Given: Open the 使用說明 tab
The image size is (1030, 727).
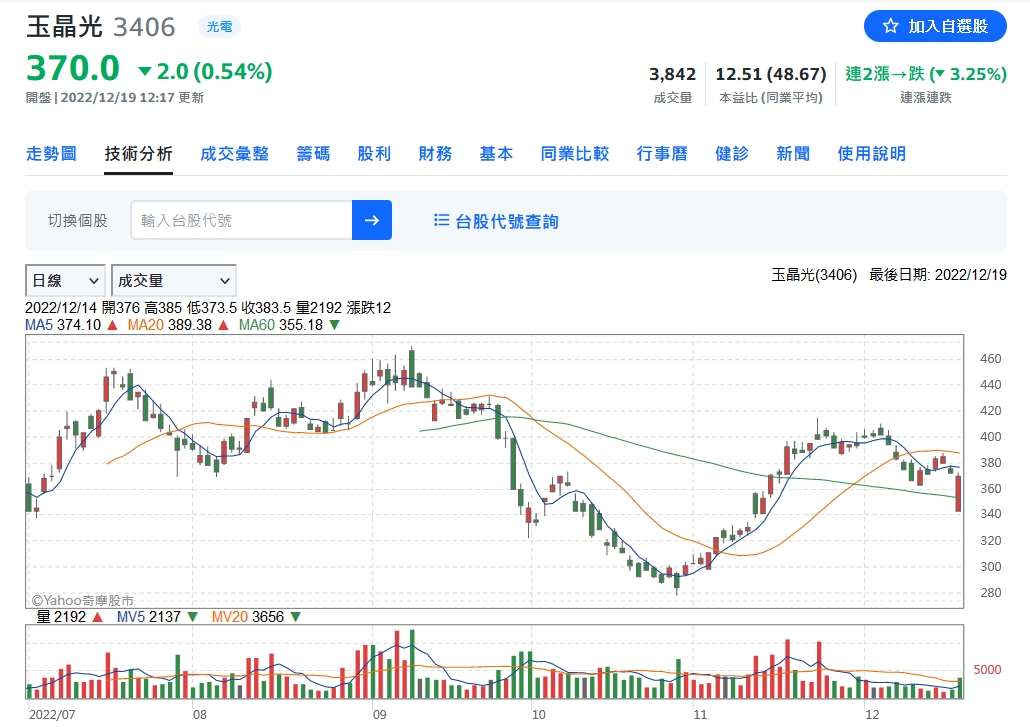Looking at the screenshot, I should coord(872,154).
